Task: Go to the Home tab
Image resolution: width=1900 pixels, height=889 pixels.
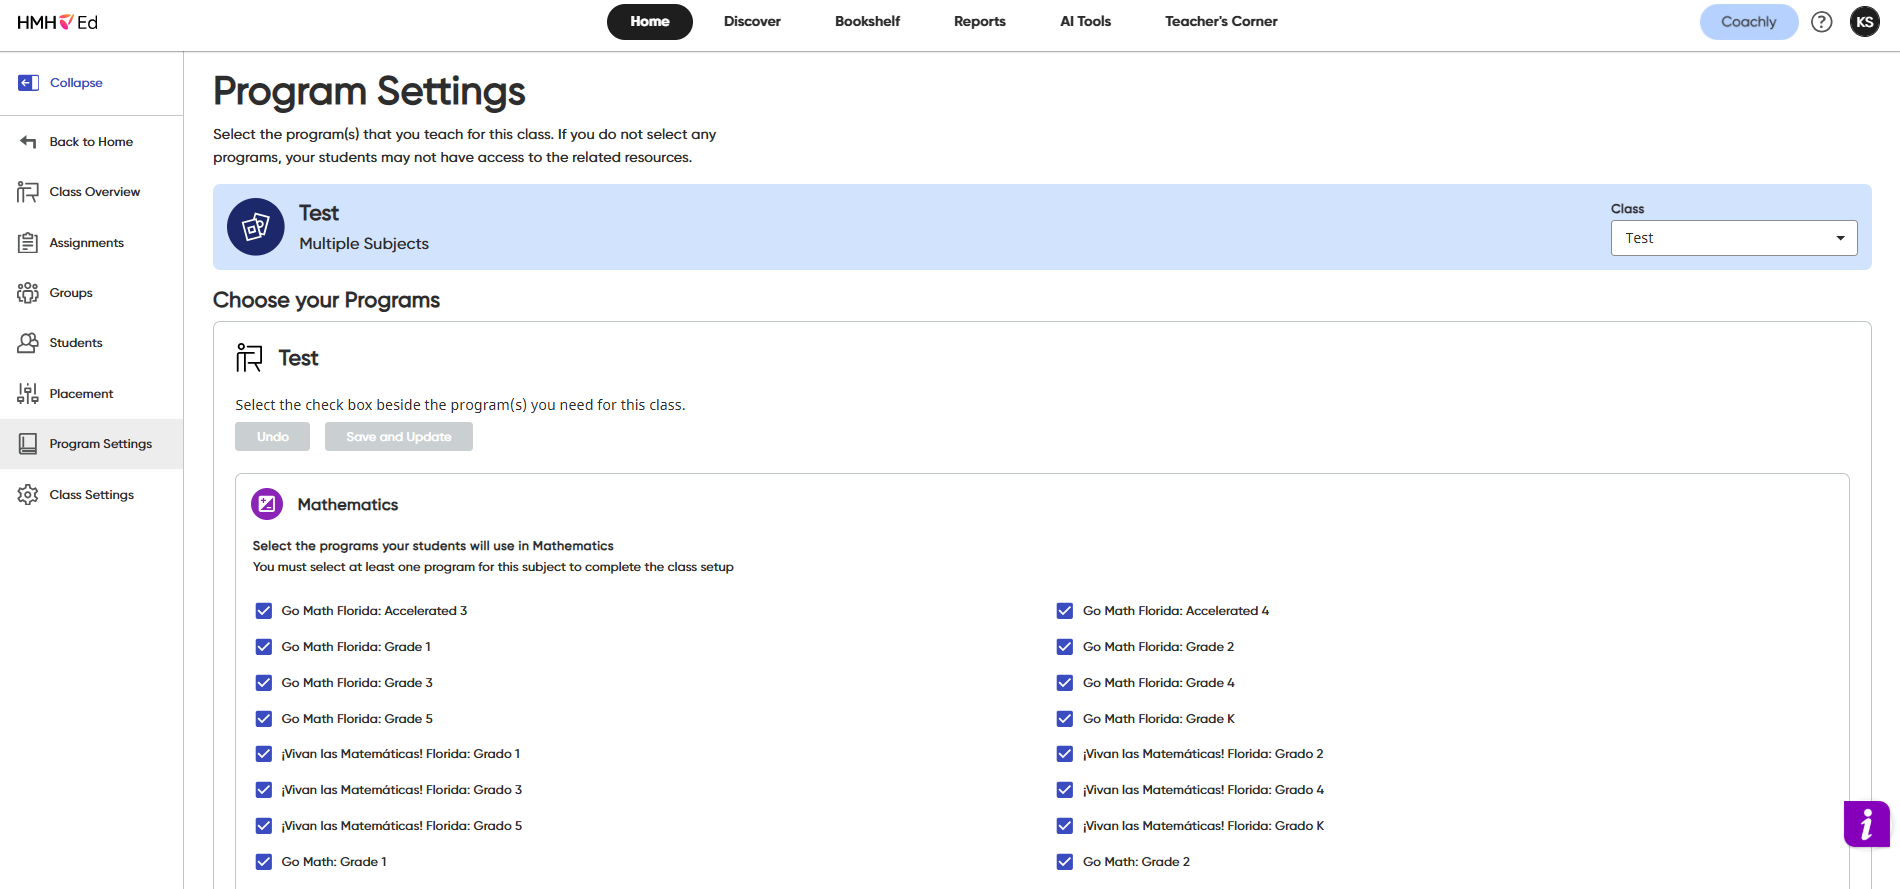Action: pos(650,22)
